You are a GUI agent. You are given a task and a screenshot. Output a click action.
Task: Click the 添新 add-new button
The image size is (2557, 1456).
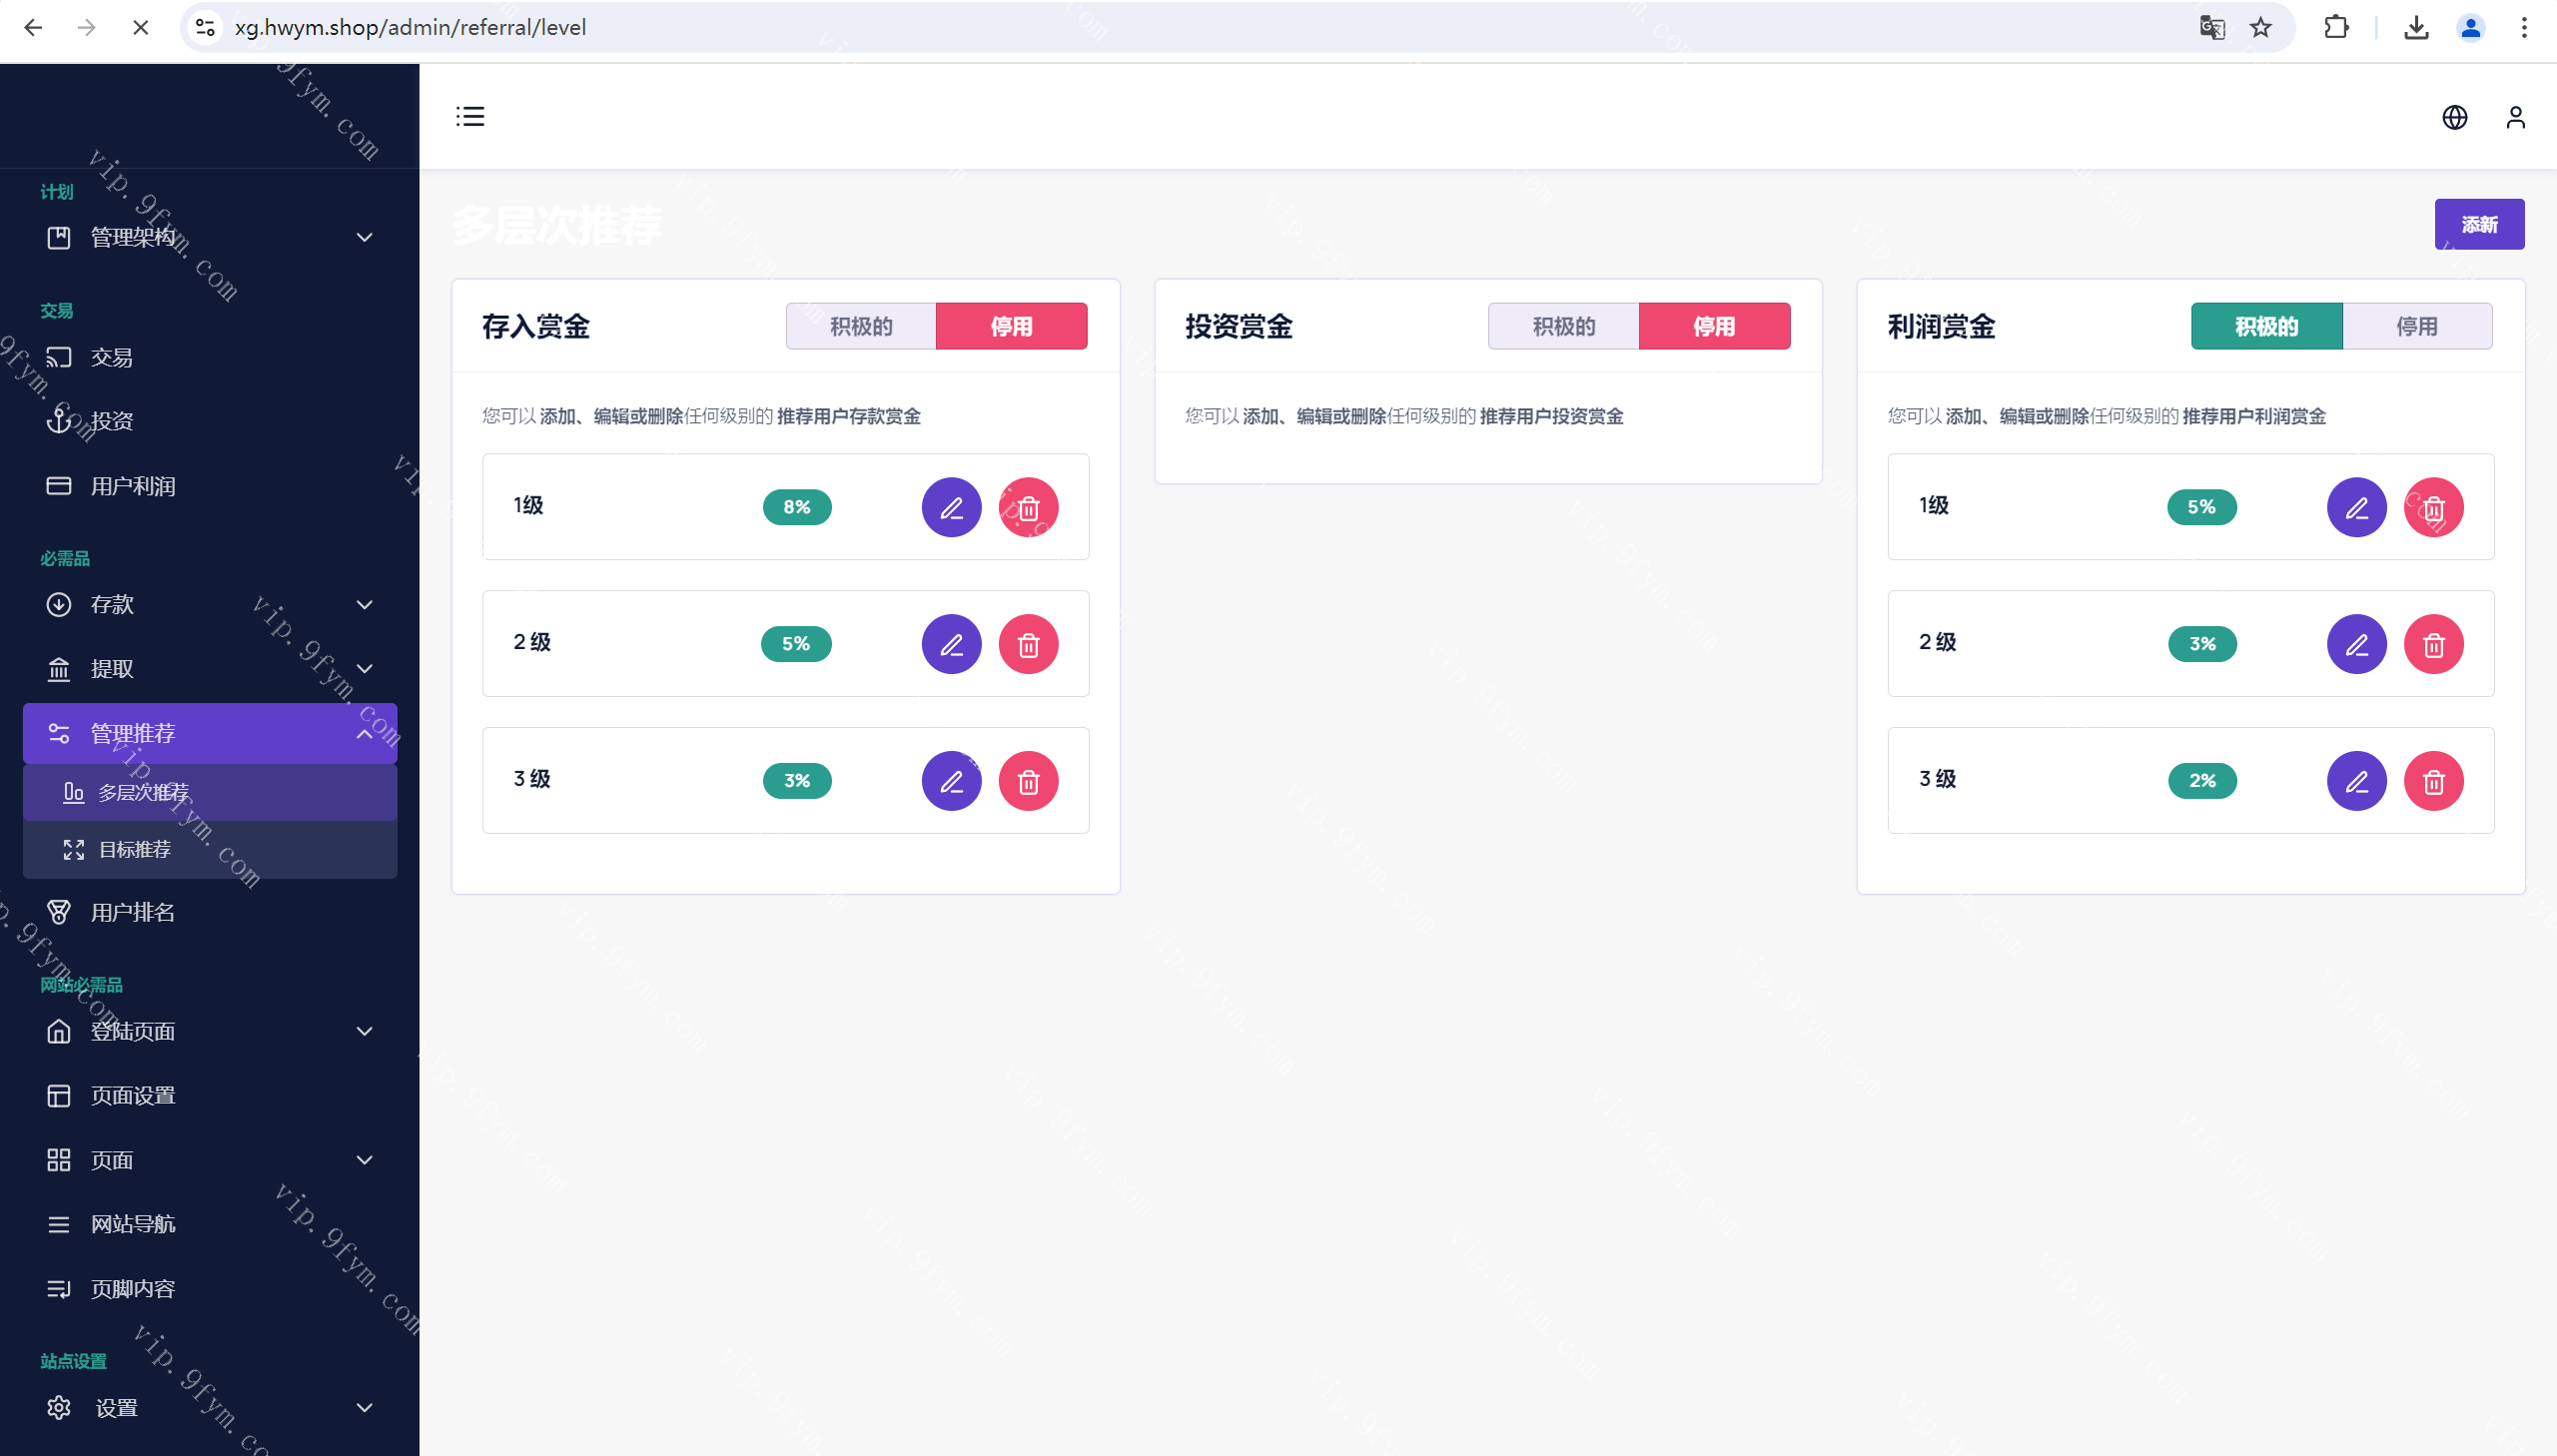coord(2478,224)
